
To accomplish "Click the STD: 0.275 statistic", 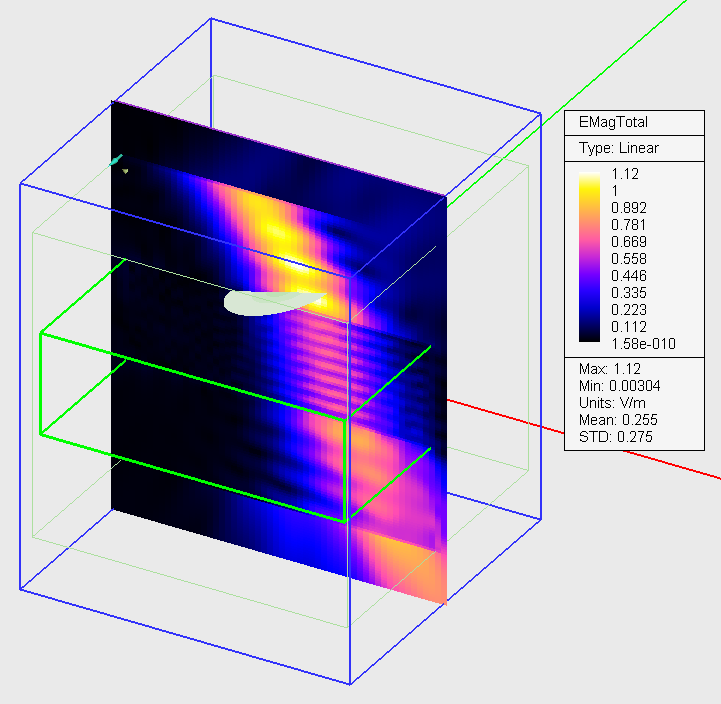I will click(x=616, y=437).
